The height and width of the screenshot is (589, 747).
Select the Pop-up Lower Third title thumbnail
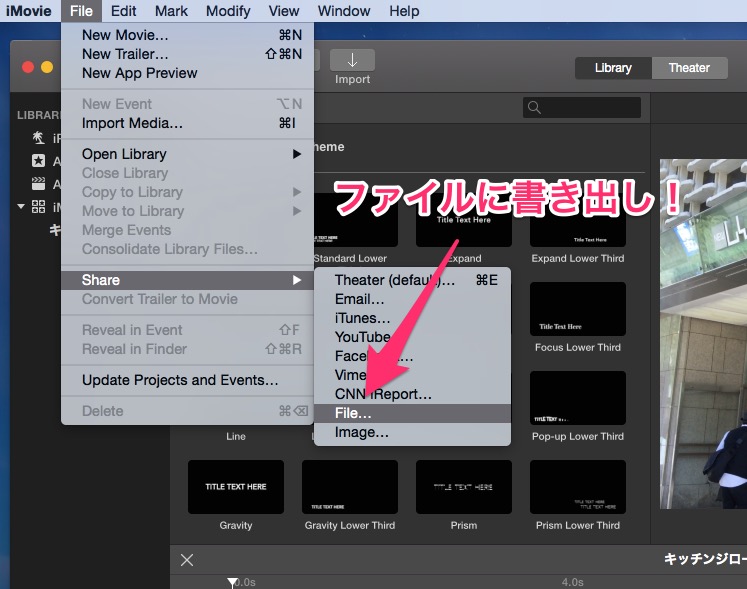point(578,398)
